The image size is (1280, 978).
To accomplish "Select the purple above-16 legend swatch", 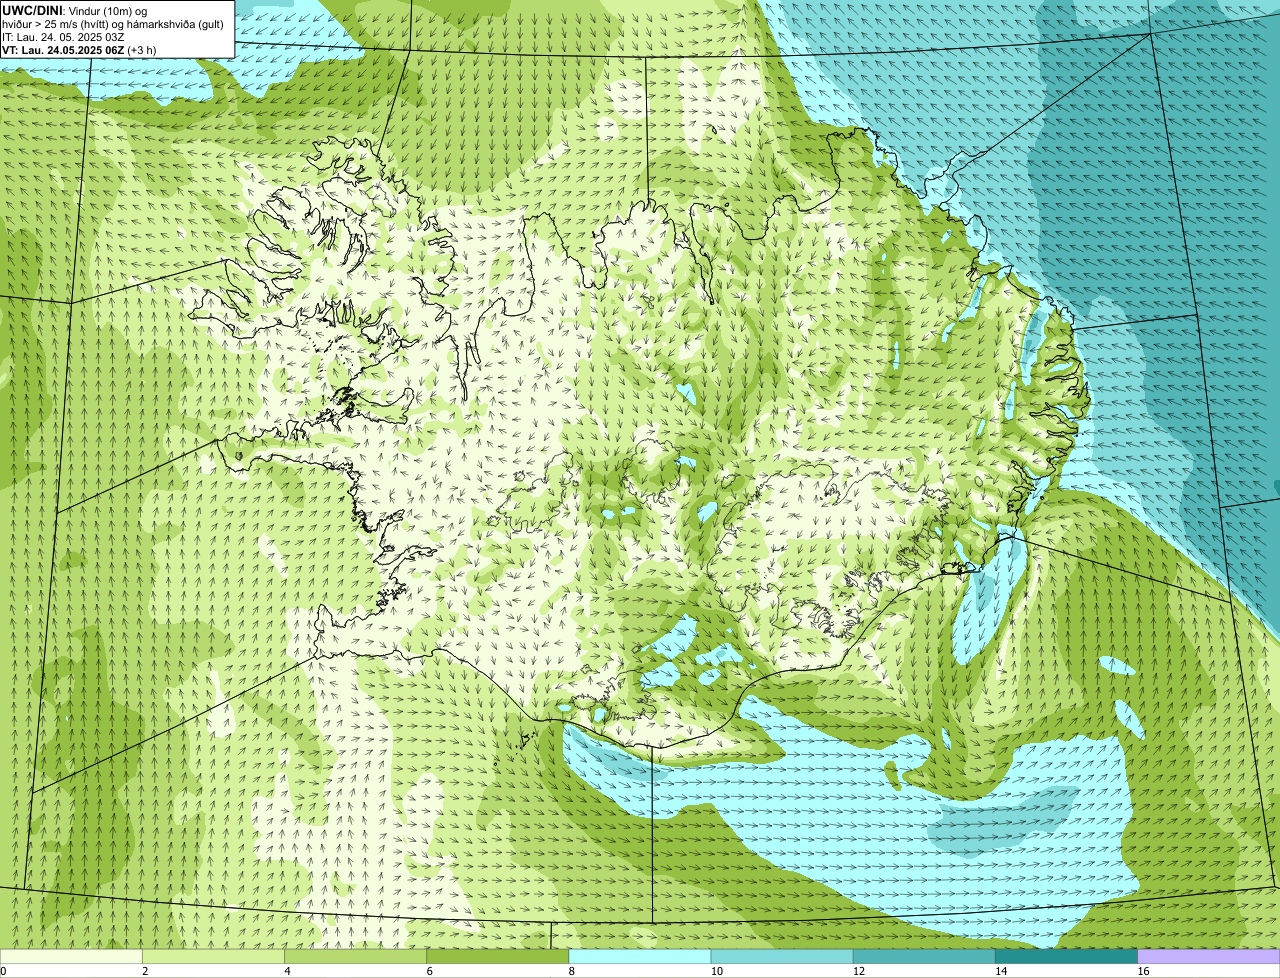I will [x=1208, y=957].
